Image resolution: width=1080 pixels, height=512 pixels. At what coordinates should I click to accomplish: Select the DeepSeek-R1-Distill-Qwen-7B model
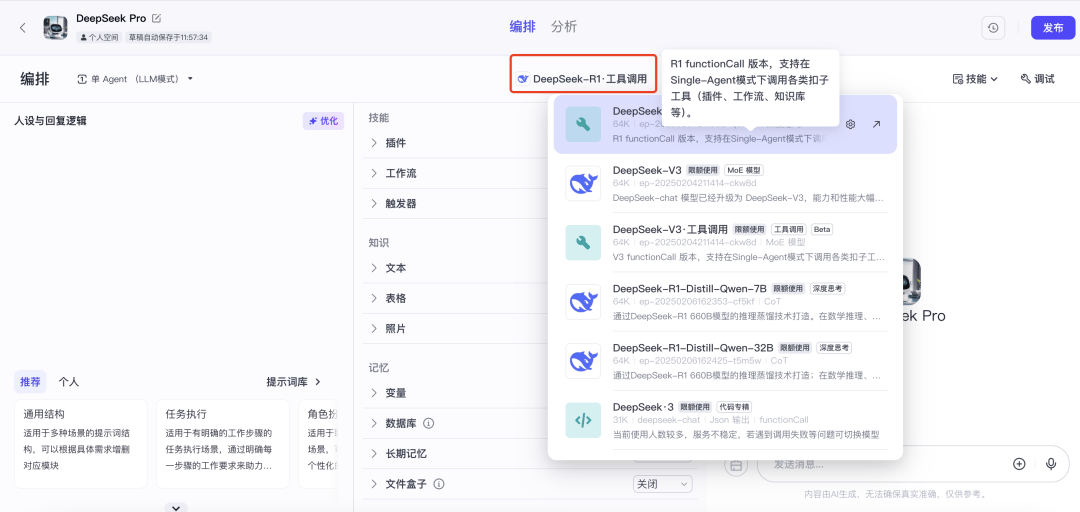pyautogui.click(x=725, y=302)
